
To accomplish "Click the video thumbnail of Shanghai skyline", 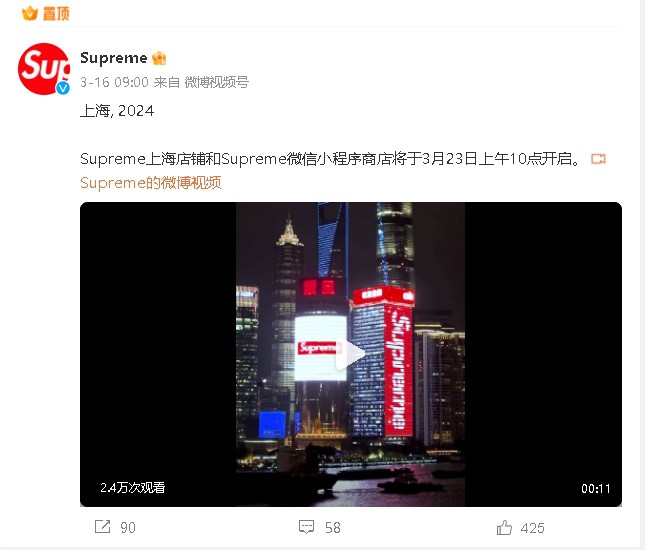I will pos(350,354).
